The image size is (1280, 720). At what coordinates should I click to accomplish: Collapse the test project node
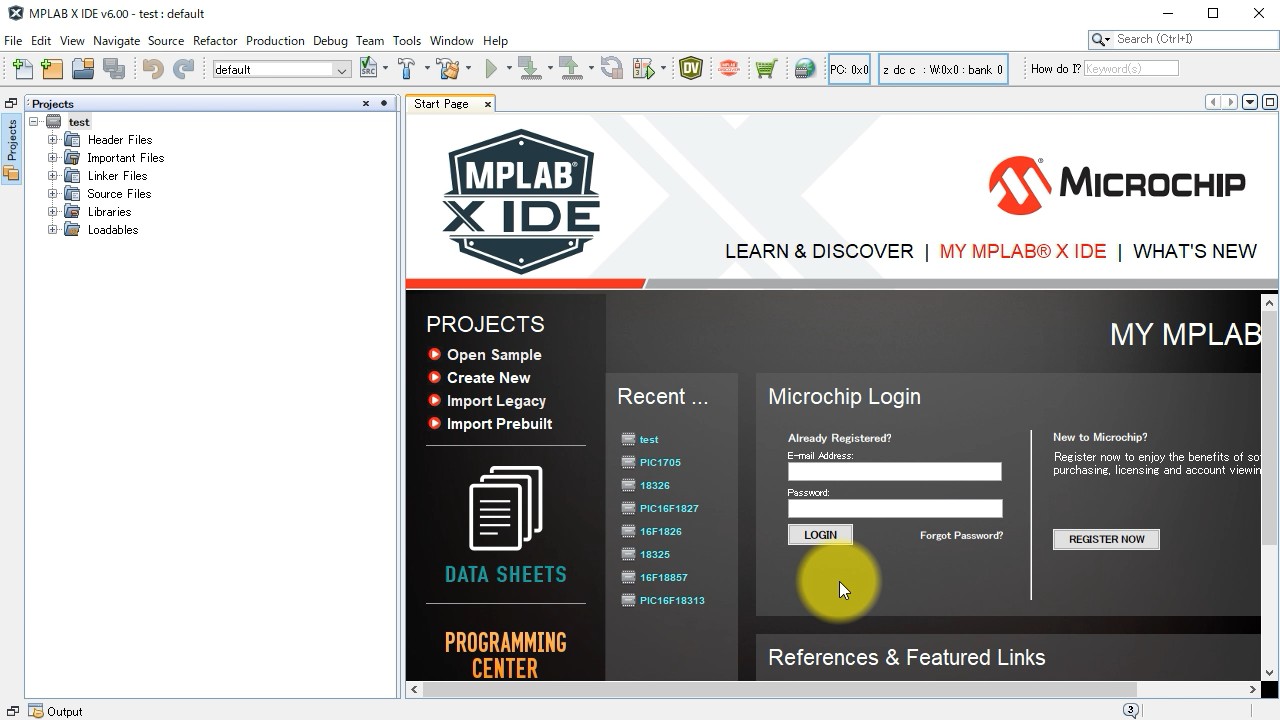click(x=34, y=122)
